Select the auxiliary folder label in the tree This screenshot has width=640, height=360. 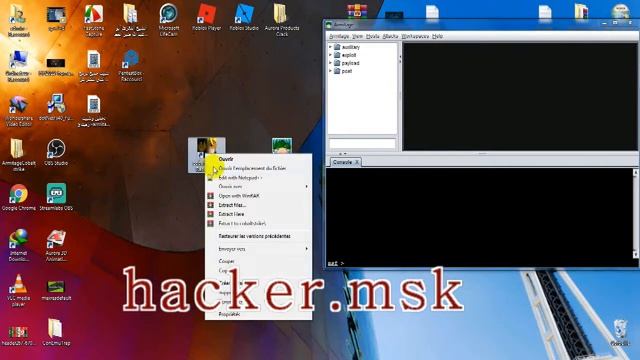tap(351, 47)
